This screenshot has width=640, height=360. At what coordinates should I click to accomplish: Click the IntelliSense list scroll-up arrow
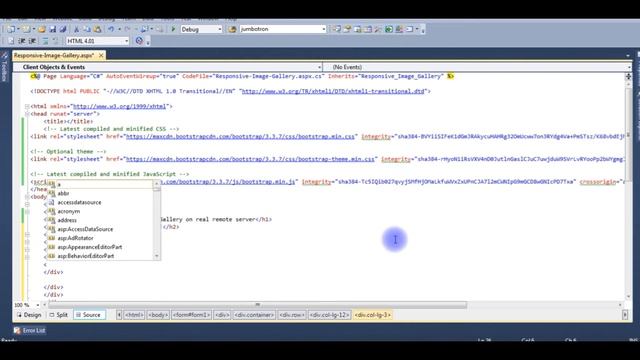coord(157,184)
